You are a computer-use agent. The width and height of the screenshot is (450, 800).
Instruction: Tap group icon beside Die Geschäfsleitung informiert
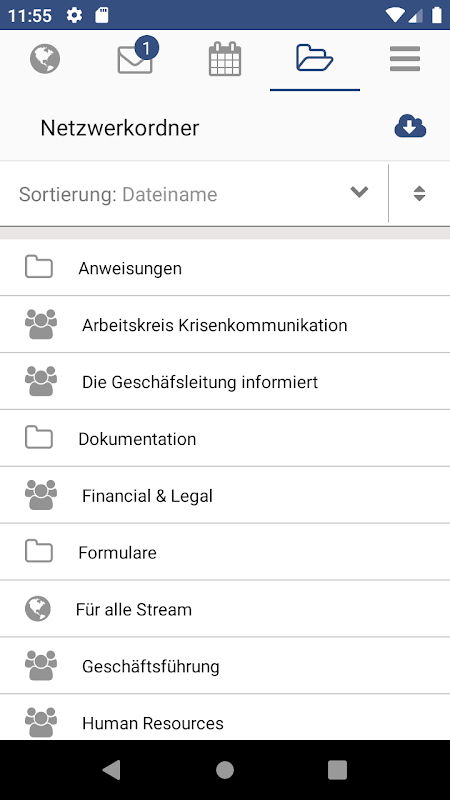tap(41, 382)
